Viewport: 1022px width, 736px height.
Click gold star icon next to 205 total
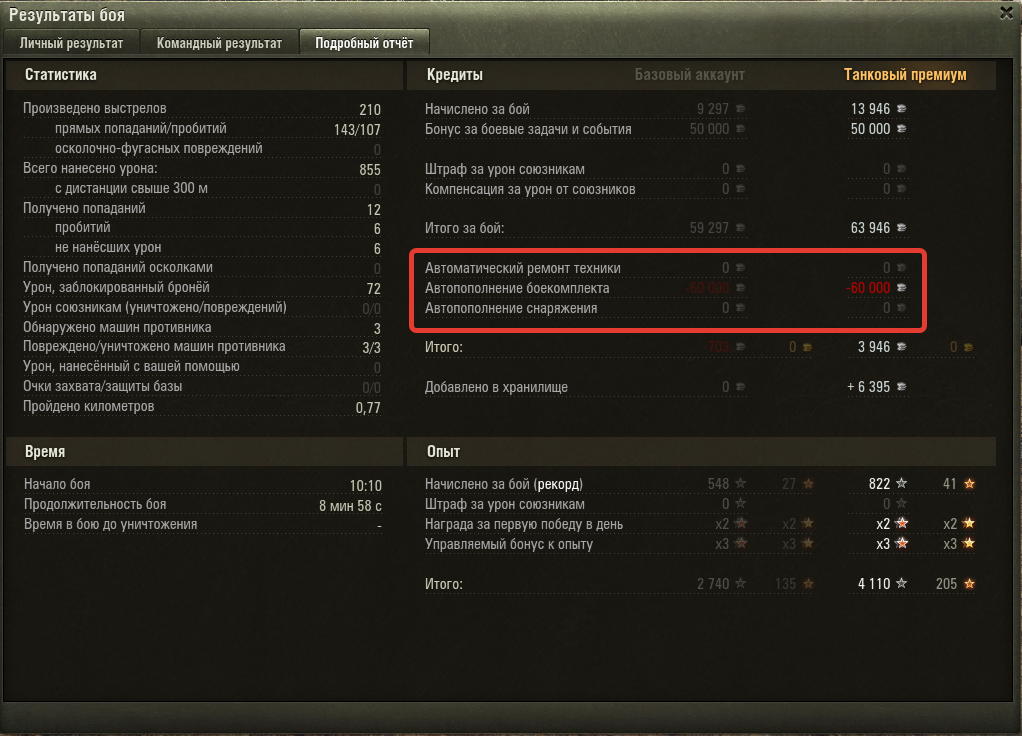[969, 583]
